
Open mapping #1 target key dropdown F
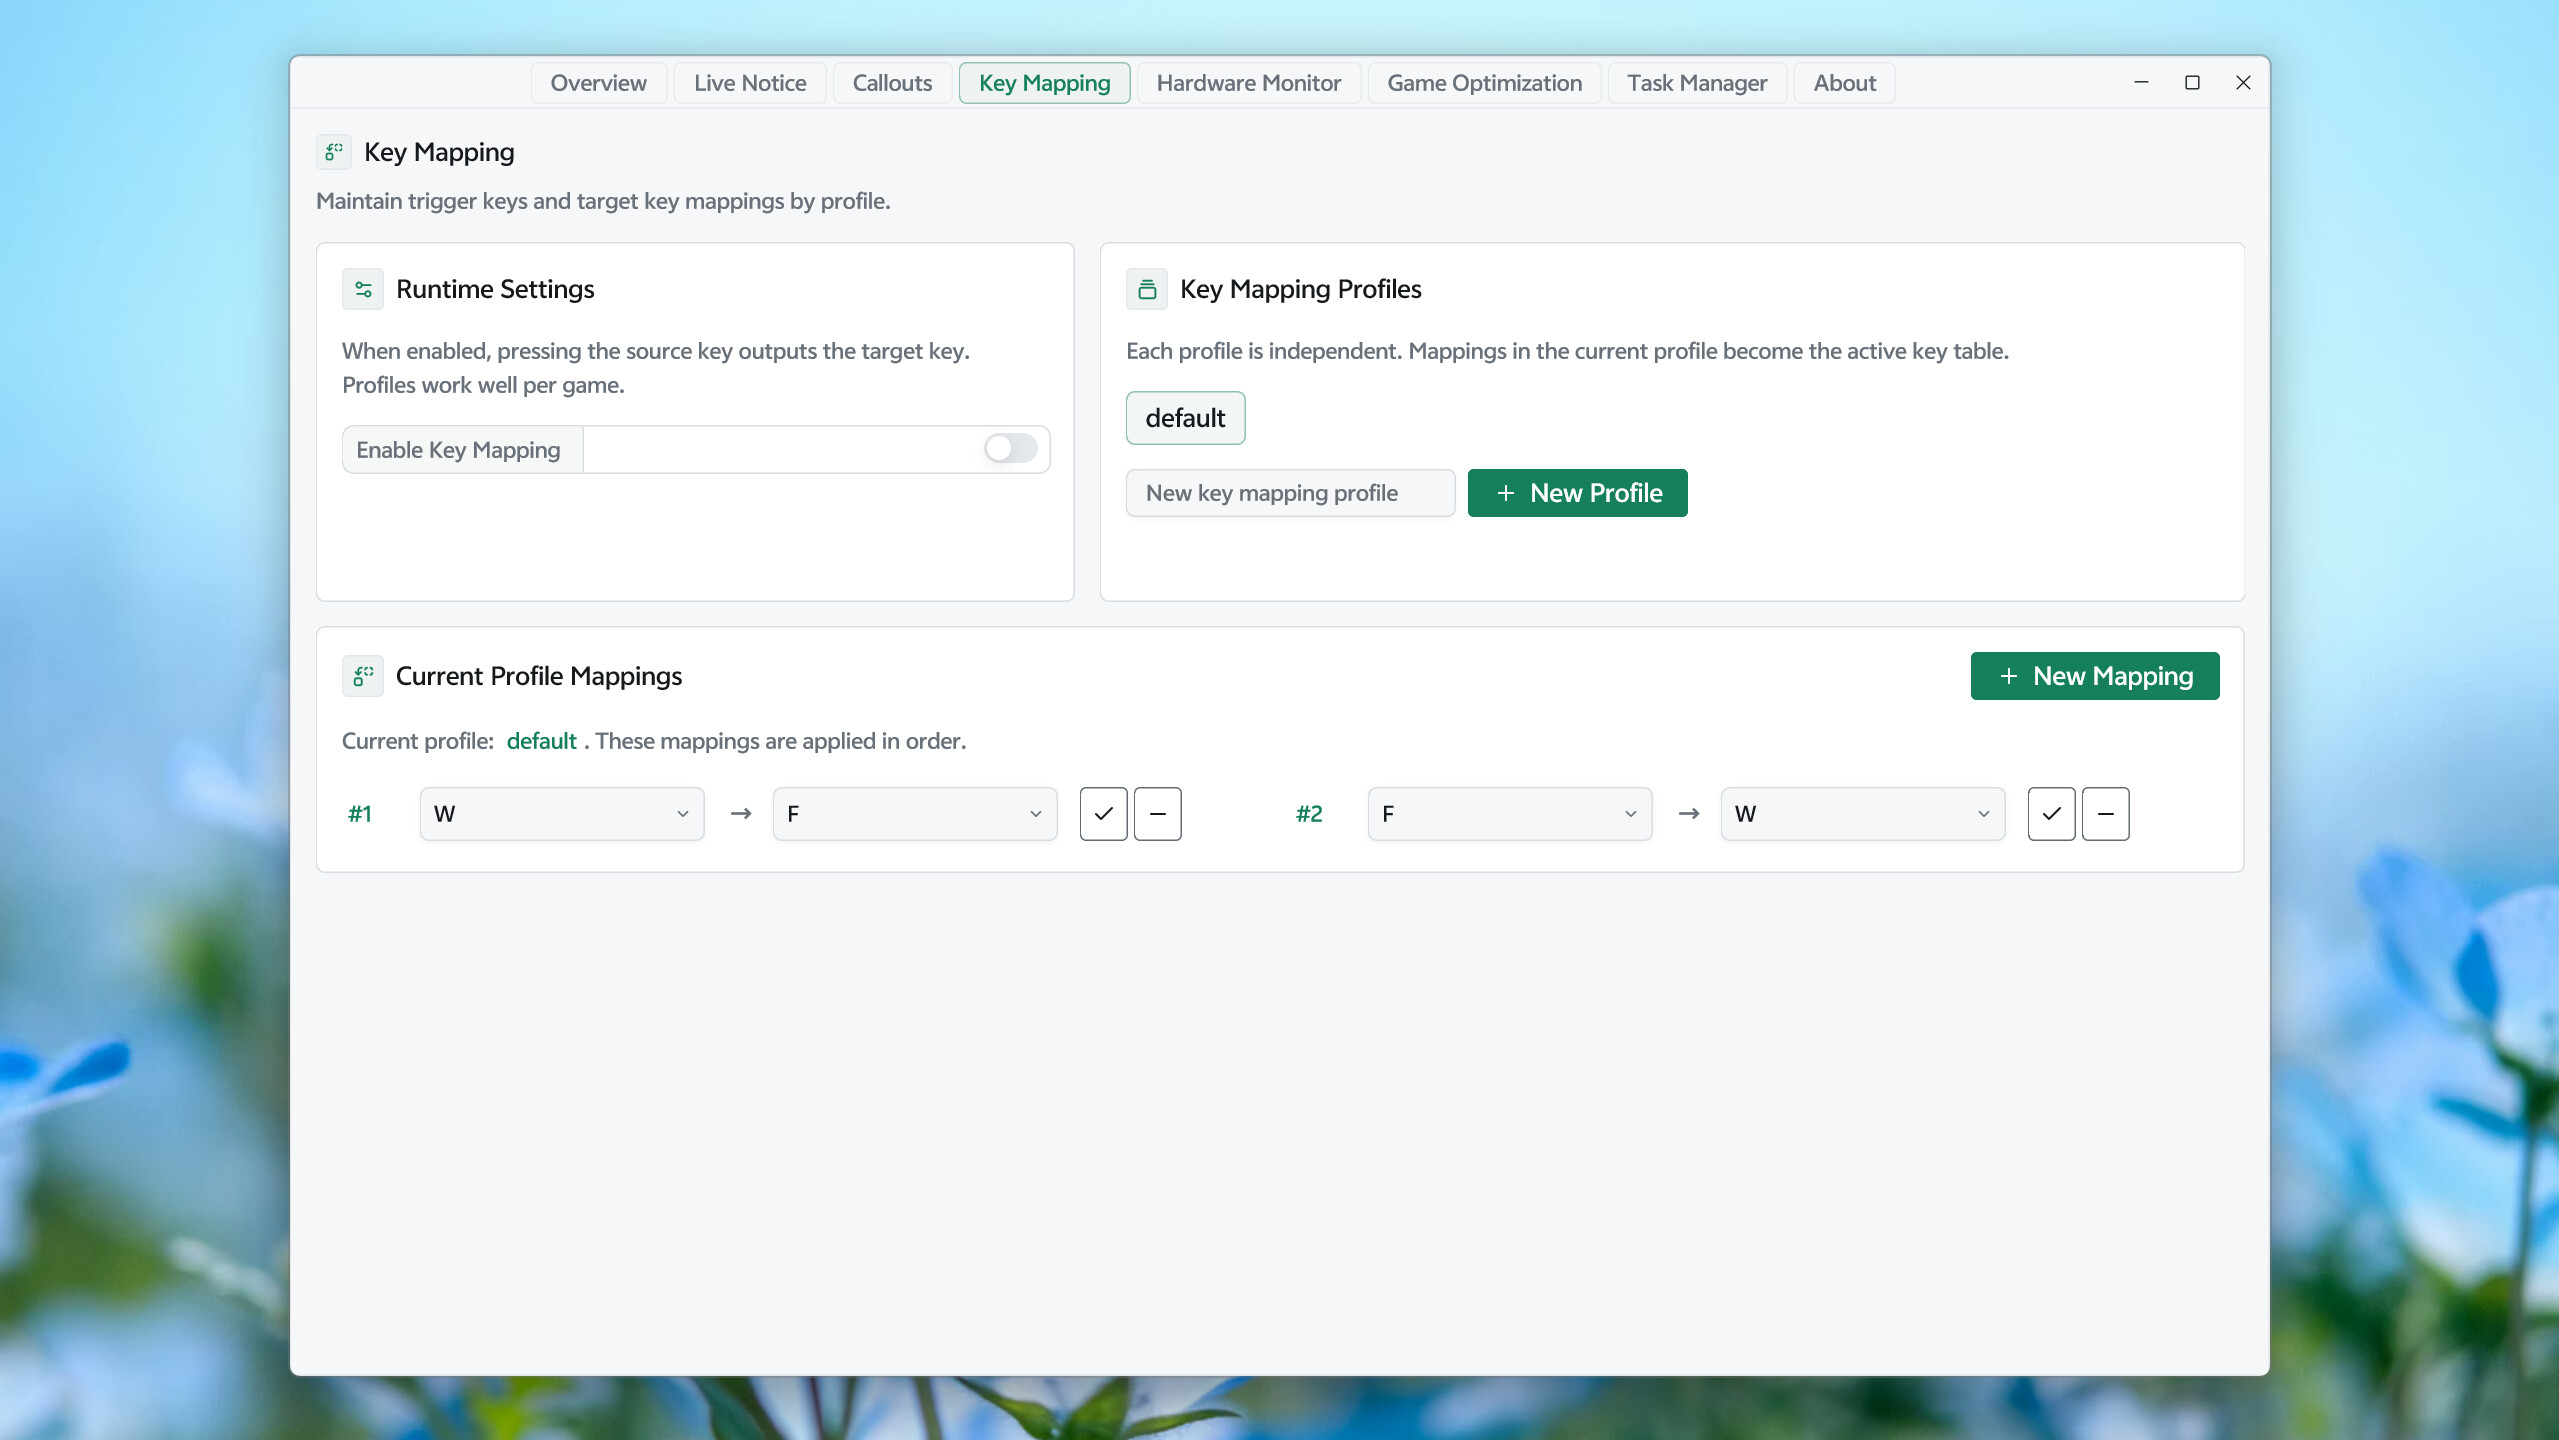click(915, 814)
